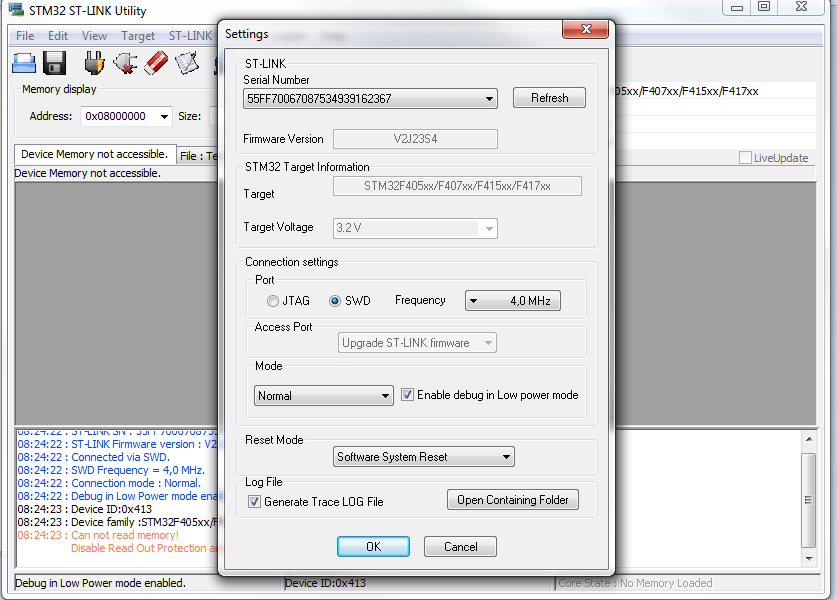The height and width of the screenshot is (600, 837).
Task: Open the Target Voltage 3.2 V dropdown
Action: tap(415, 228)
